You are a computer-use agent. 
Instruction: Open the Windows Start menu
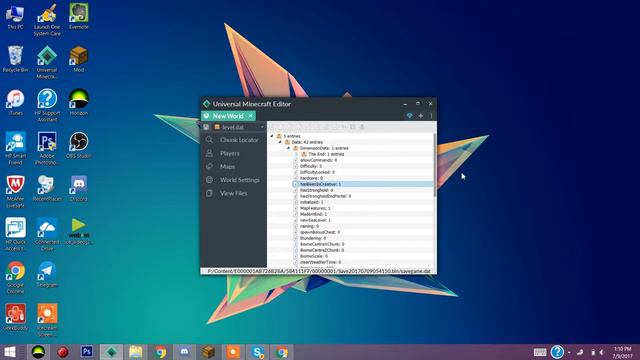click(10, 352)
